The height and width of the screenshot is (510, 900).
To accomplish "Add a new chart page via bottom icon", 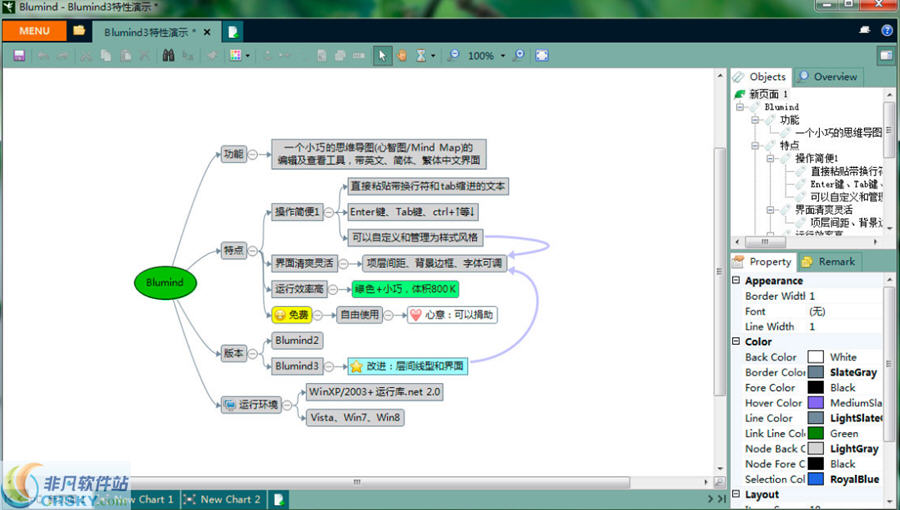I will pyautogui.click(x=278, y=499).
